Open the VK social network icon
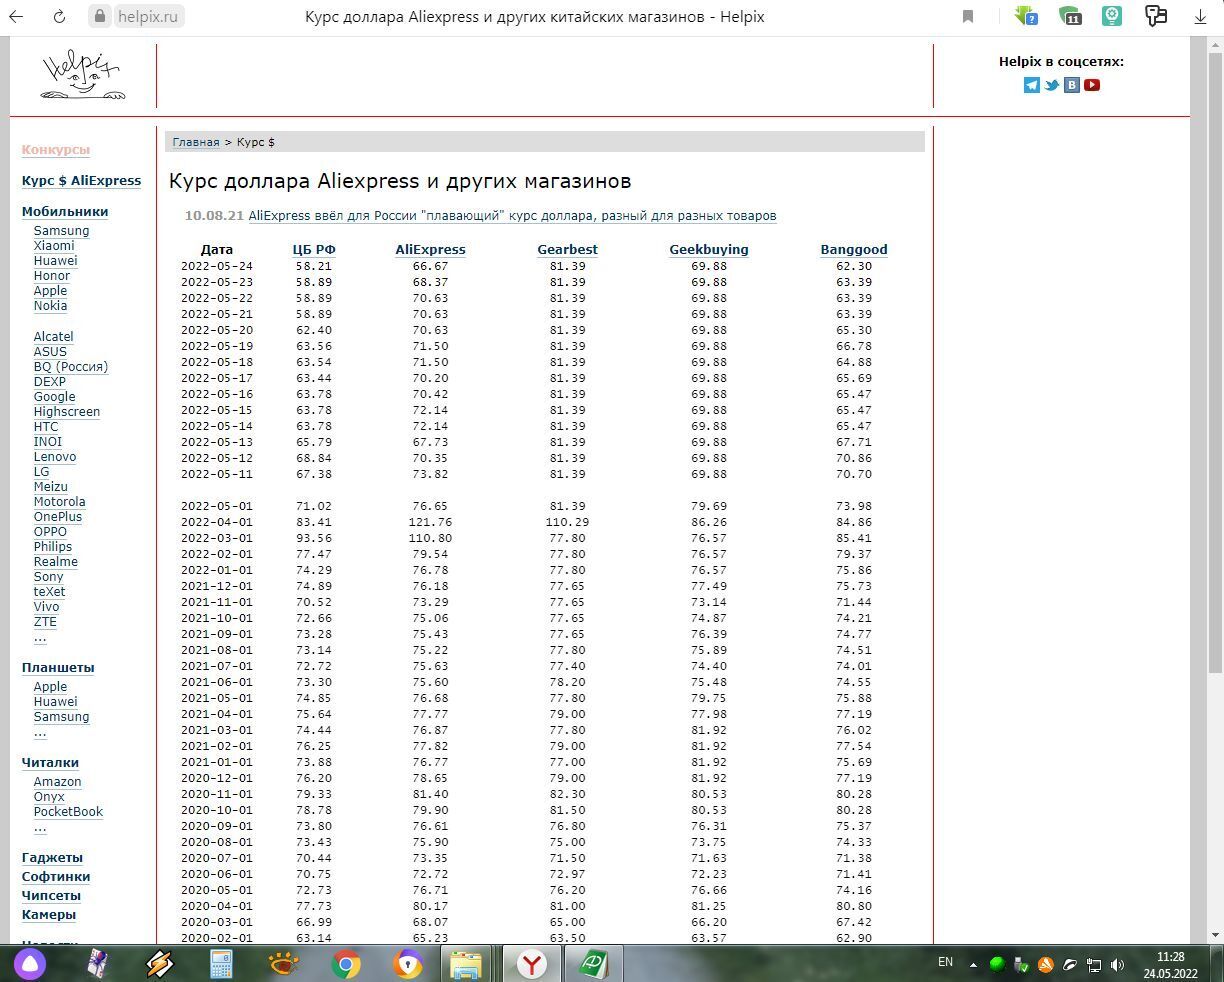 (1072, 85)
